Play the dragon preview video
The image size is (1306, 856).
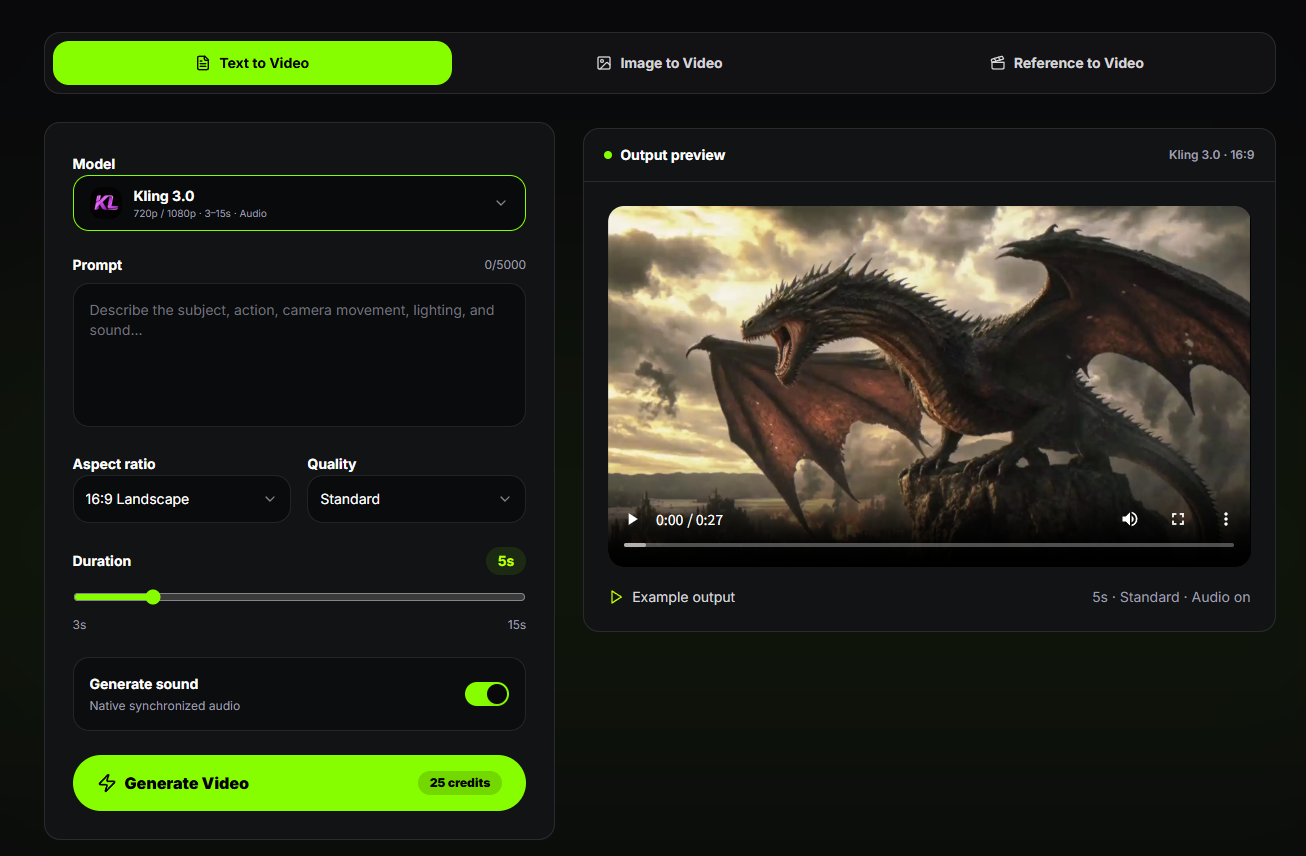pos(632,519)
